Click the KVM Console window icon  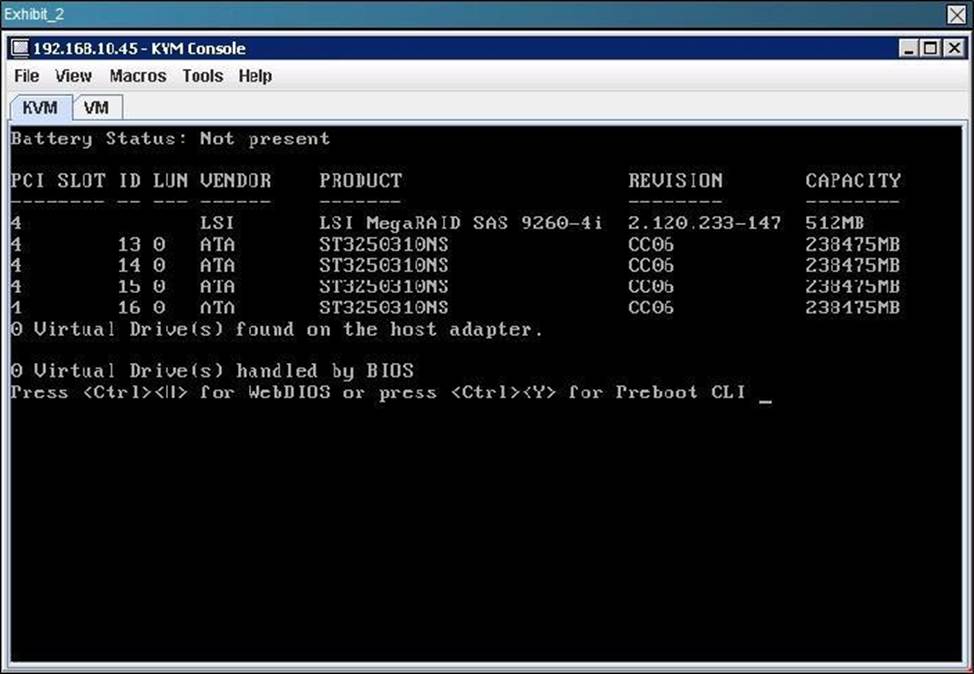click(x=21, y=49)
